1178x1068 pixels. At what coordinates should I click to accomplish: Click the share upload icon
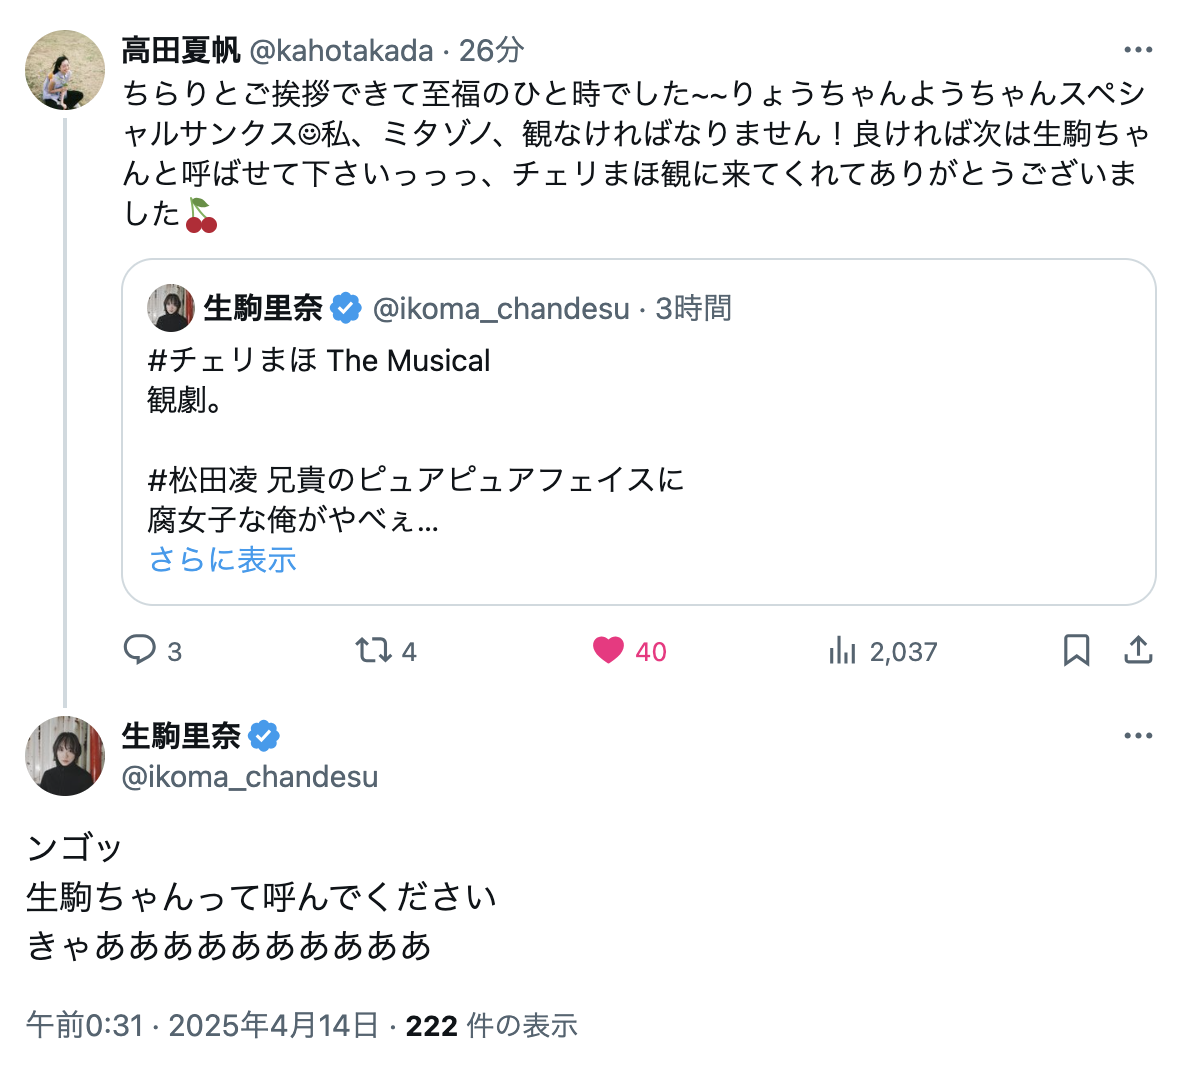click(x=1138, y=651)
